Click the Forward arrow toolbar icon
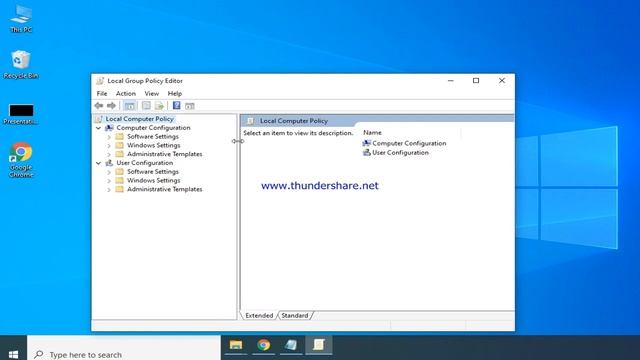Screen dimensions: 640x360 point(111,106)
